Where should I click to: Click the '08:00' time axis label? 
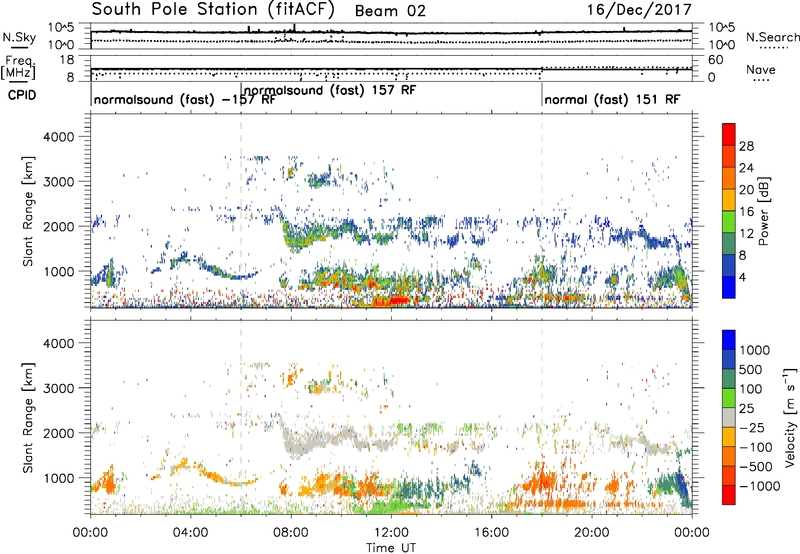pos(291,533)
